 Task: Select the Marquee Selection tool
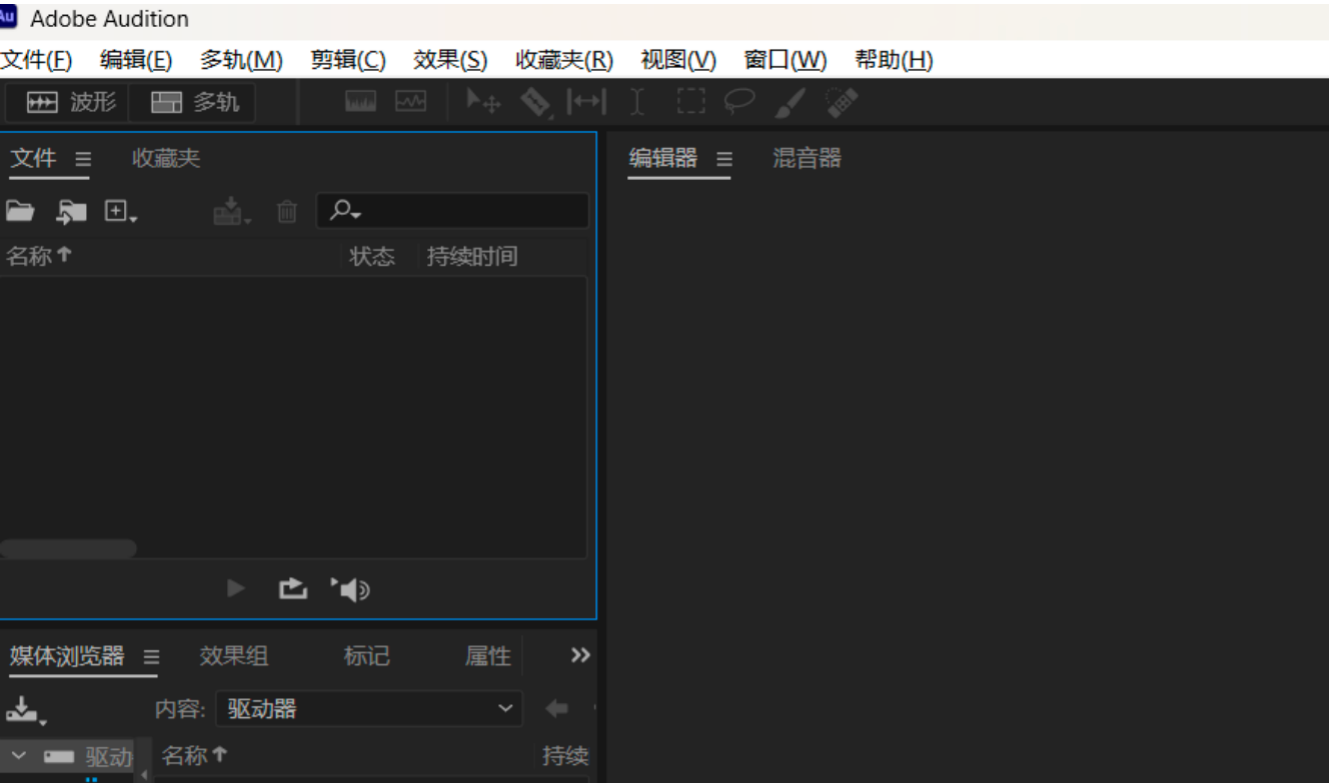pos(690,102)
